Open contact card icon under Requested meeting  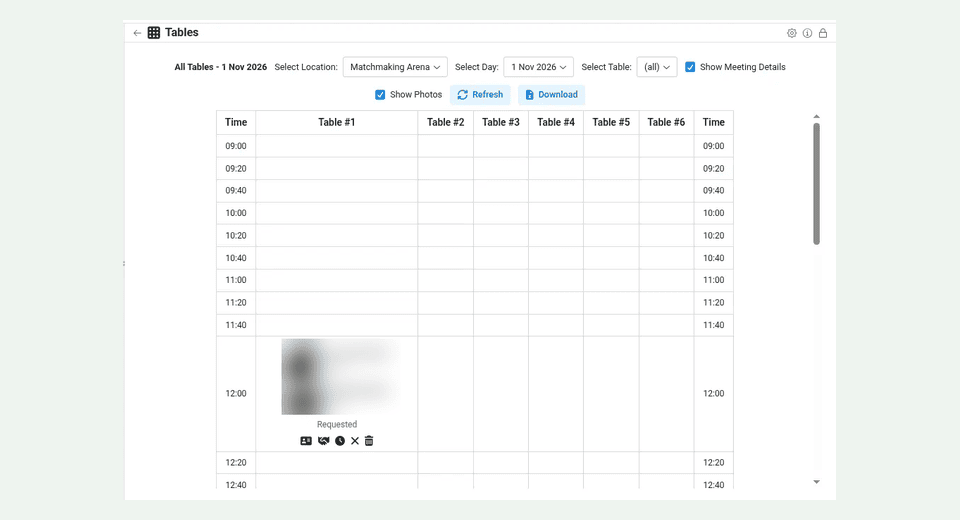click(x=306, y=441)
